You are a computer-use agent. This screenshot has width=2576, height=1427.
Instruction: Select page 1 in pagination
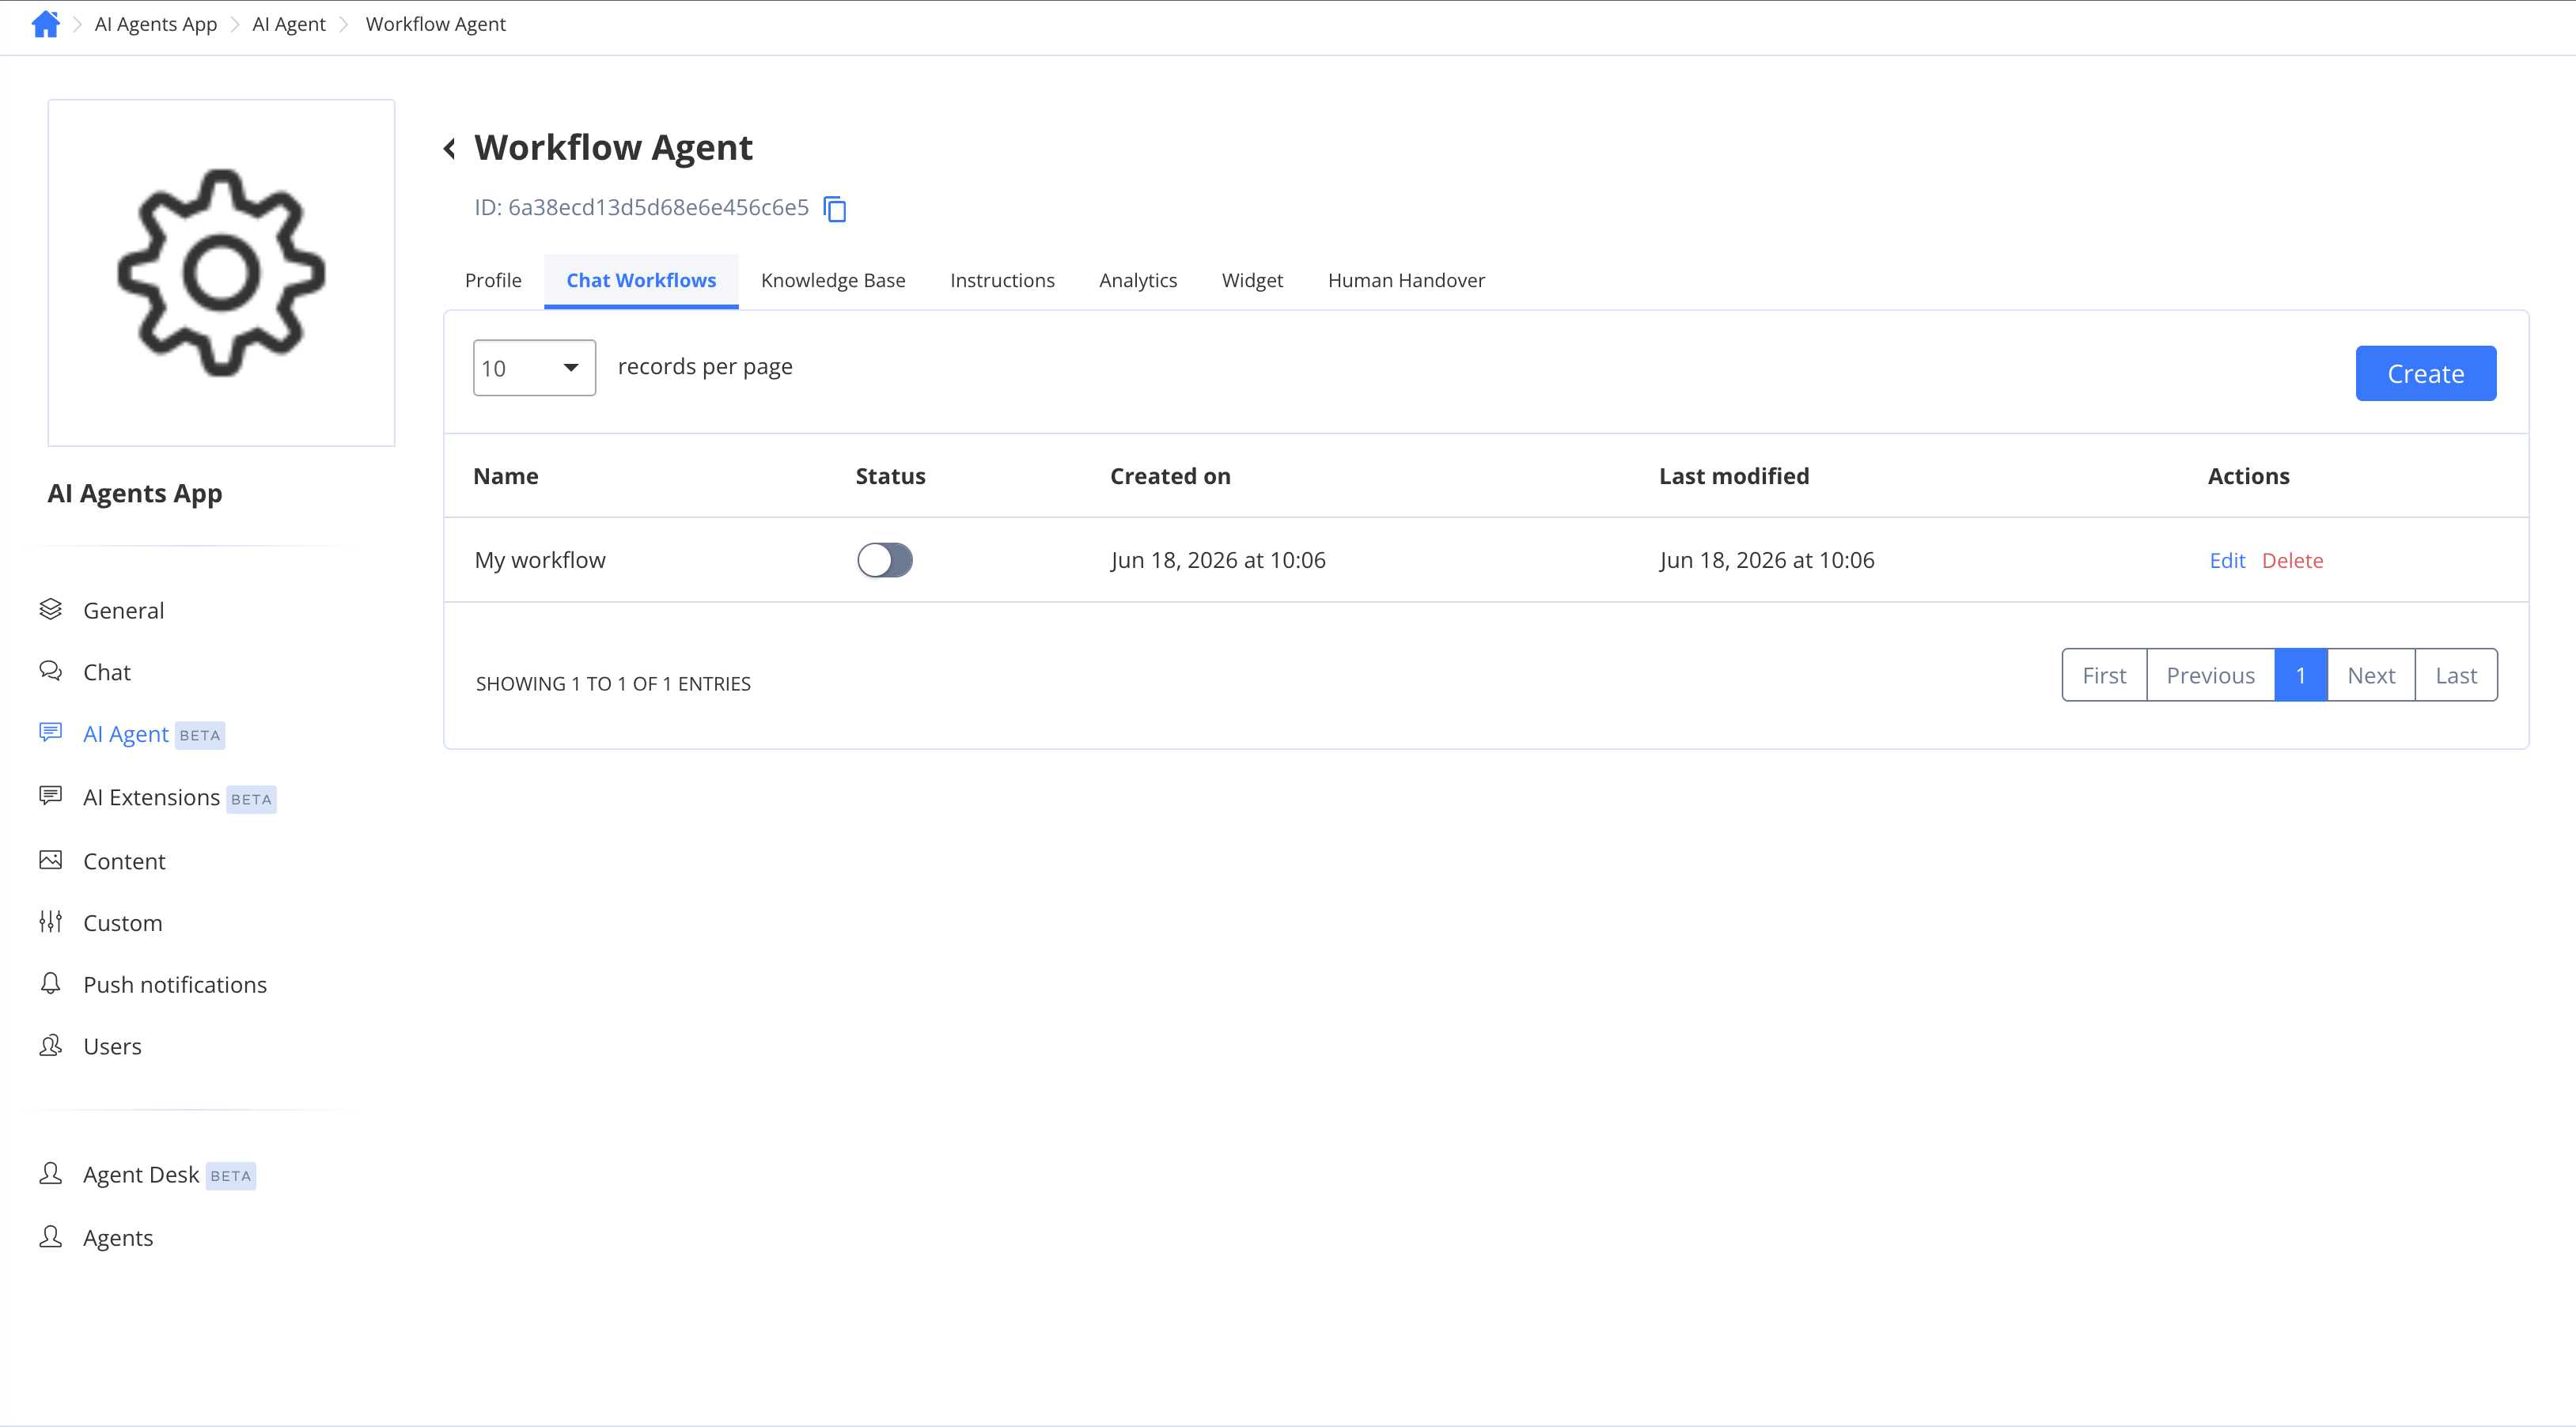point(2300,675)
